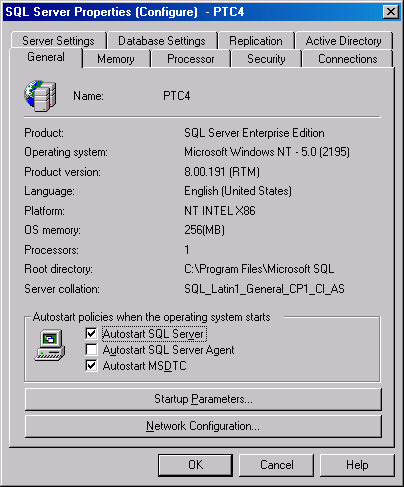Select the Replication tab
Image resolution: width=404 pixels, height=487 pixels.
[256, 41]
